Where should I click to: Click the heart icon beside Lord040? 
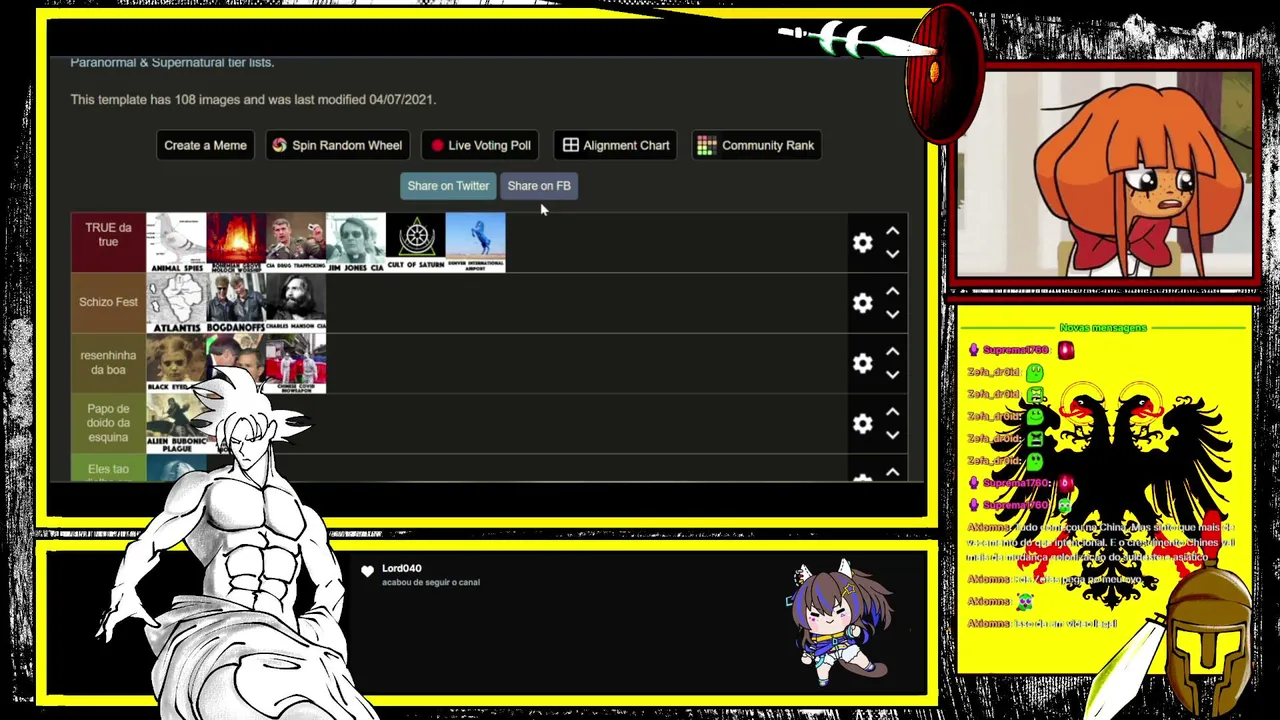(x=367, y=571)
